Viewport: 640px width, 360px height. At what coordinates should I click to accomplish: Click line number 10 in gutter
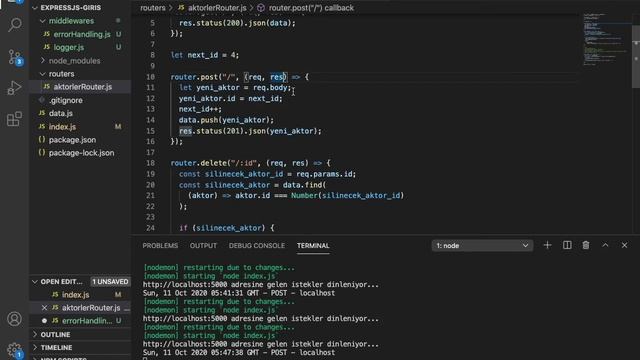(x=151, y=77)
